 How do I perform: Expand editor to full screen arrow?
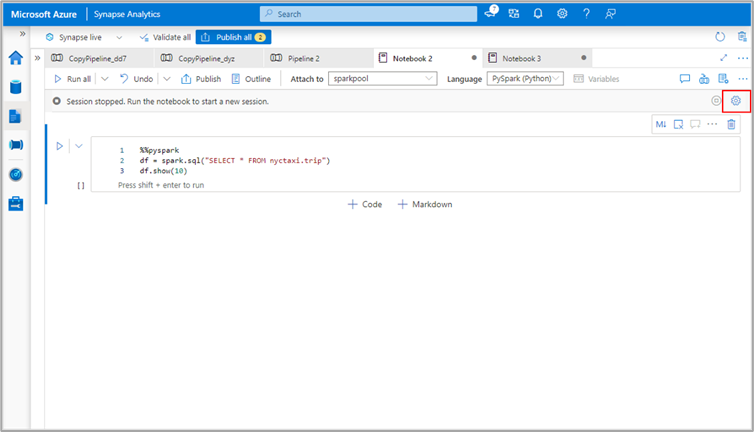[724, 58]
